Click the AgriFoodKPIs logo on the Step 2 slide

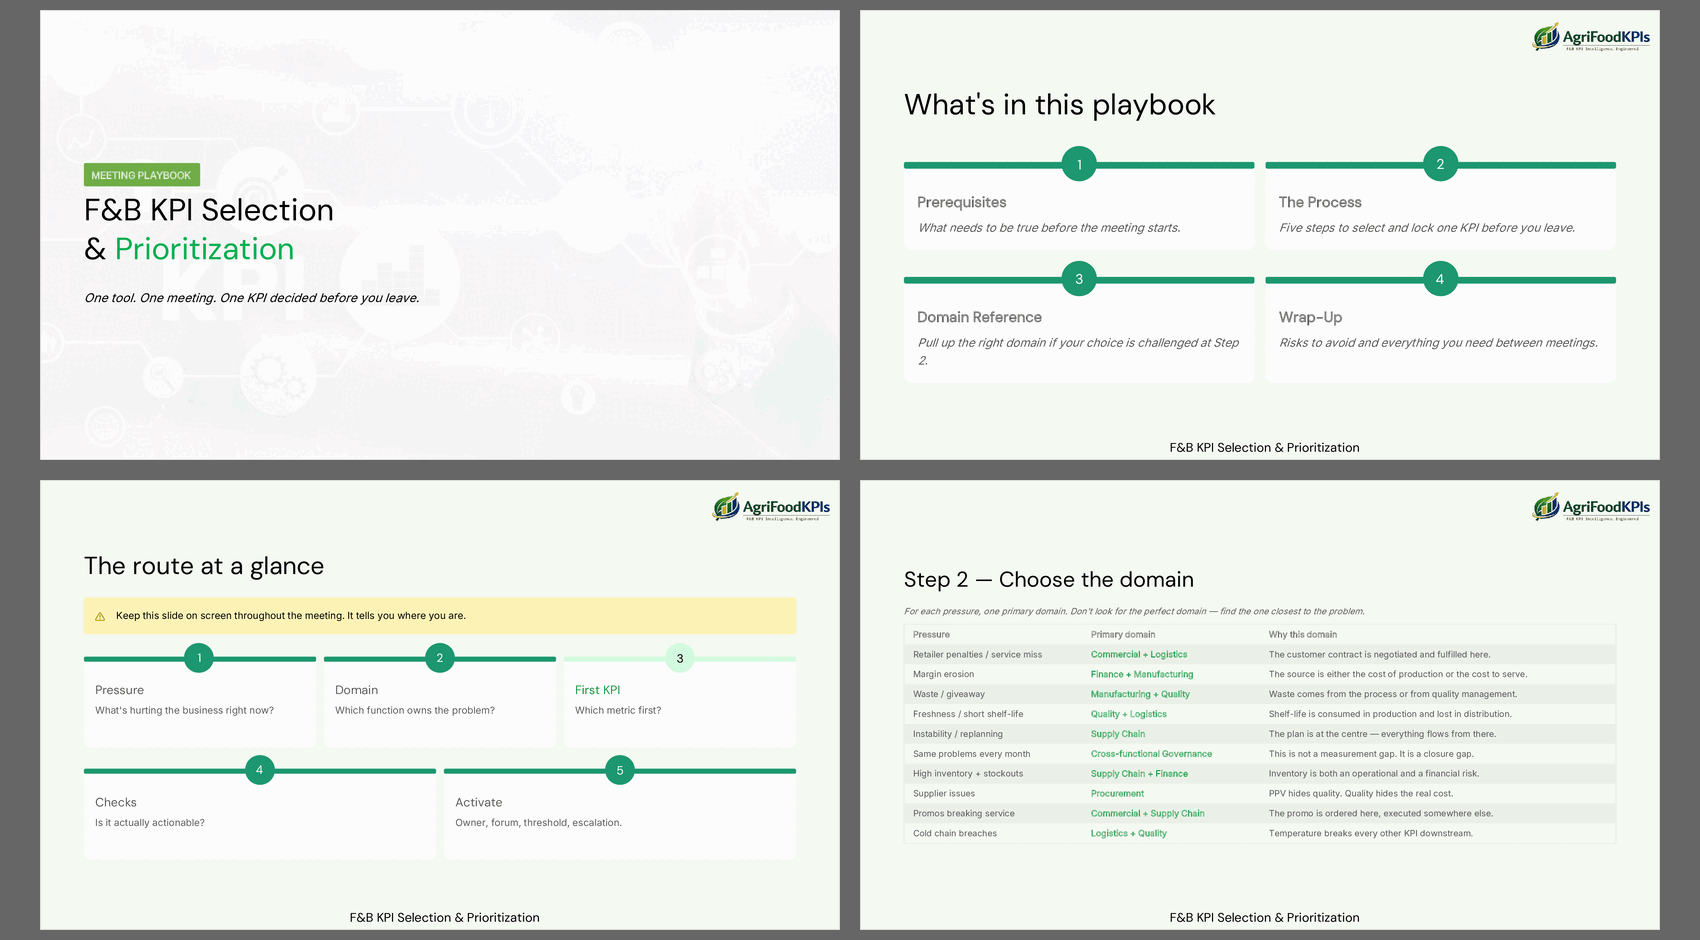[x=1591, y=508]
